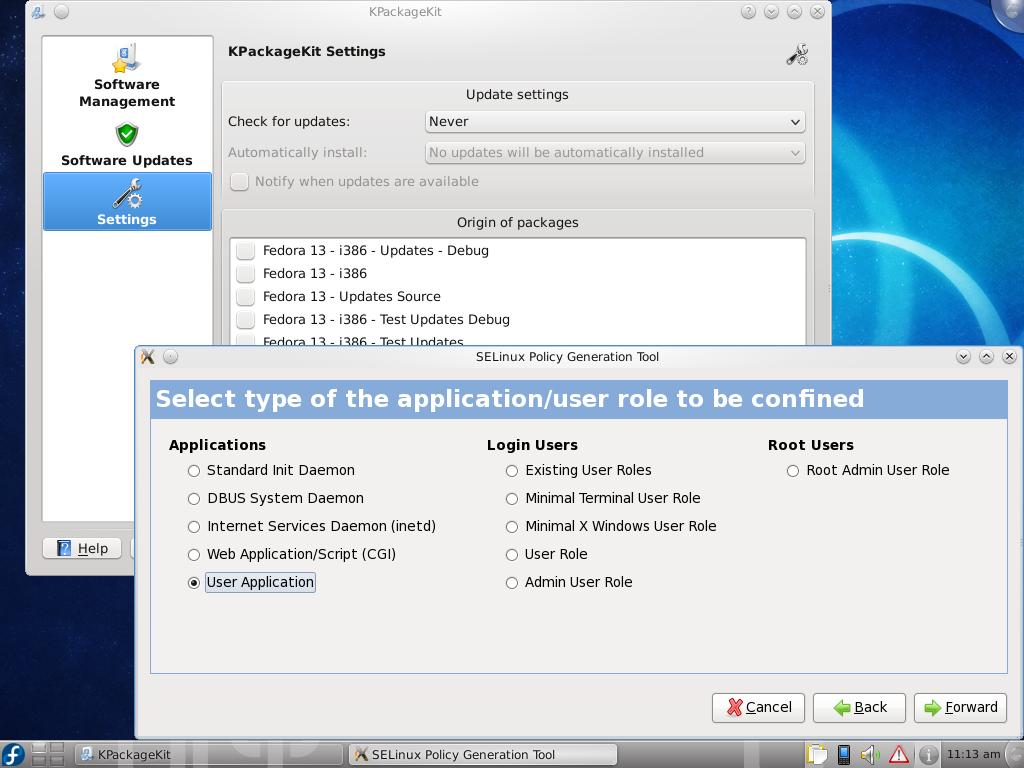Enable the Fedora 13 - i386 repository
Image resolution: width=1024 pixels, height=768 pixels.
[x=246, y=274]
